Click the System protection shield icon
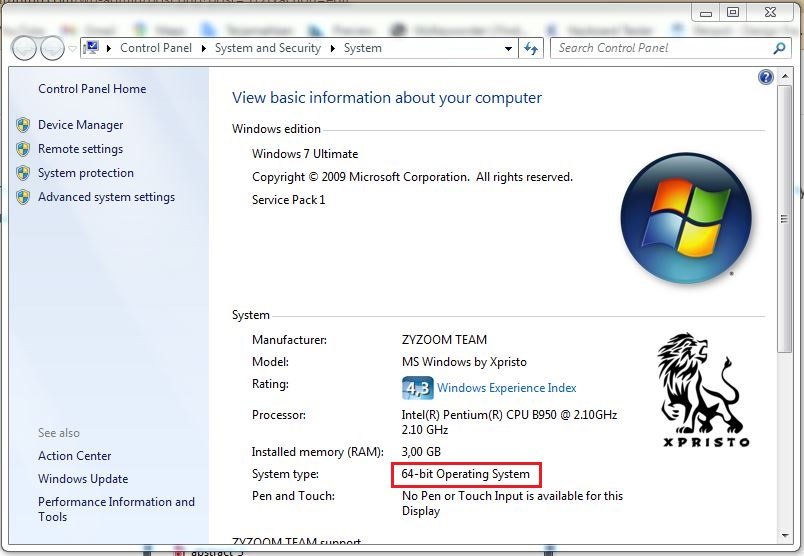 [23, 173]
